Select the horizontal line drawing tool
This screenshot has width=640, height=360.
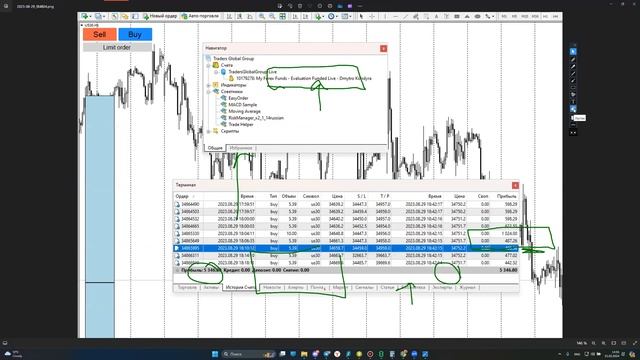396,16
